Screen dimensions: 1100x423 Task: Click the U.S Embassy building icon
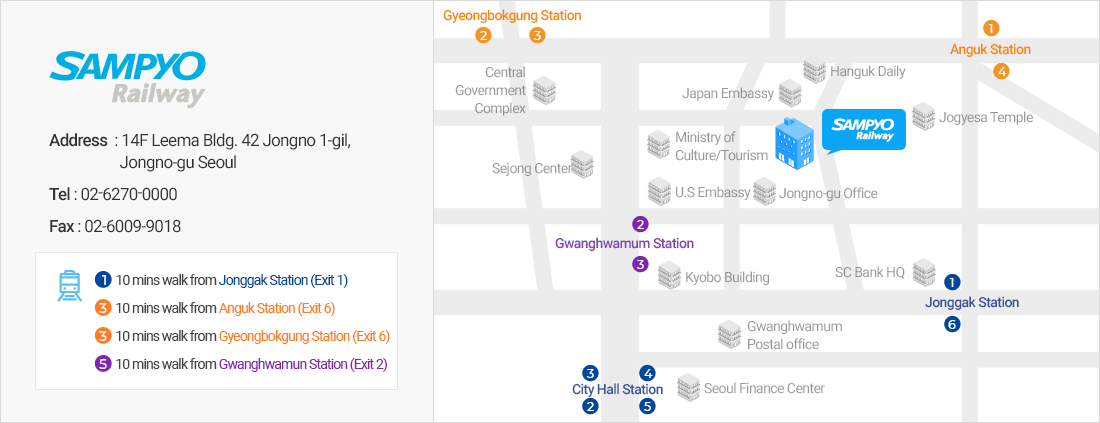pos(659,192)
